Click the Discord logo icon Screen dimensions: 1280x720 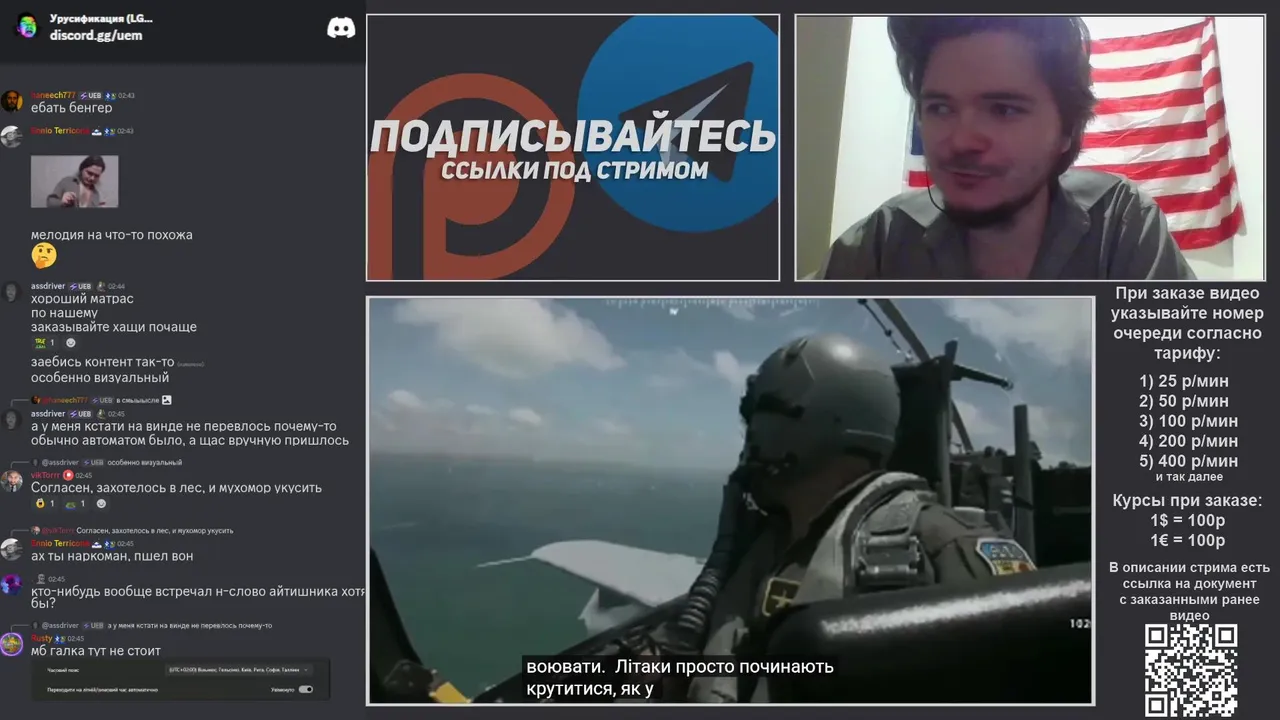click(x=341, y=28)
